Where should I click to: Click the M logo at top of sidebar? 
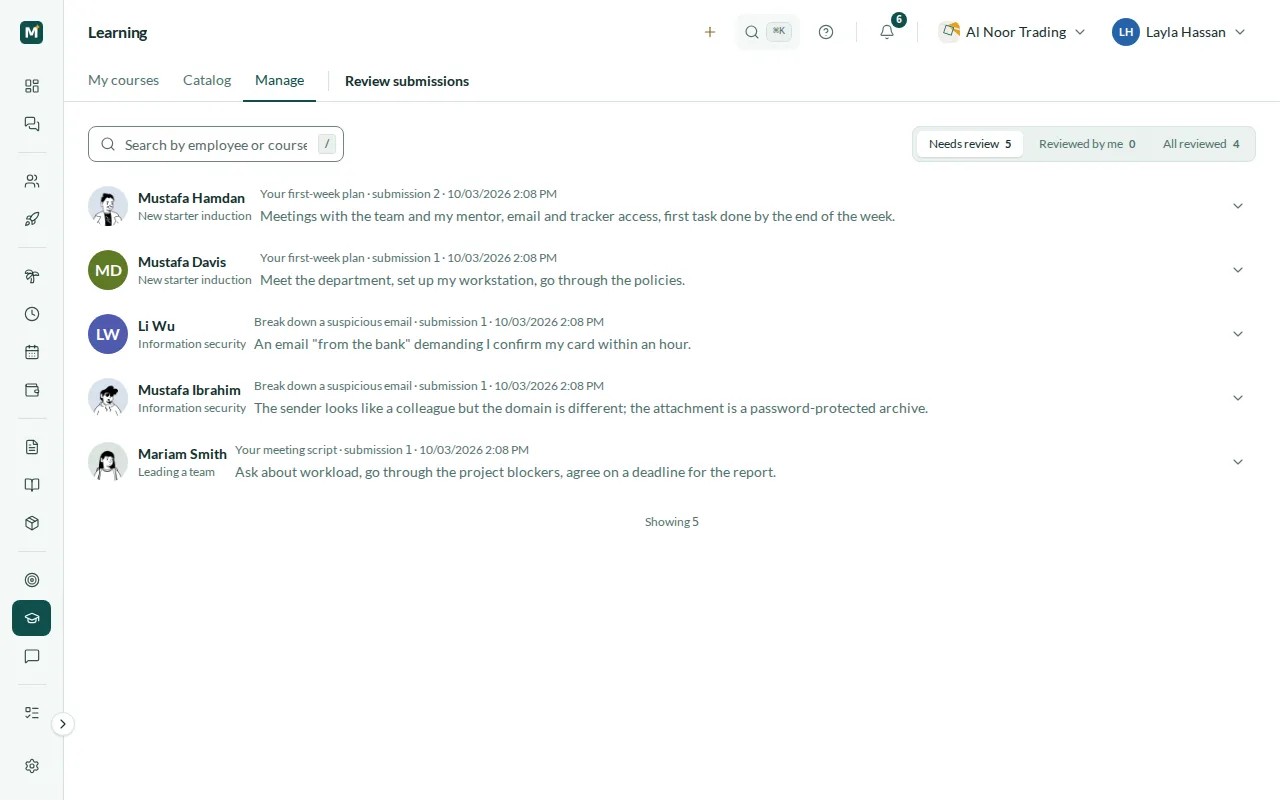[32, 32]
